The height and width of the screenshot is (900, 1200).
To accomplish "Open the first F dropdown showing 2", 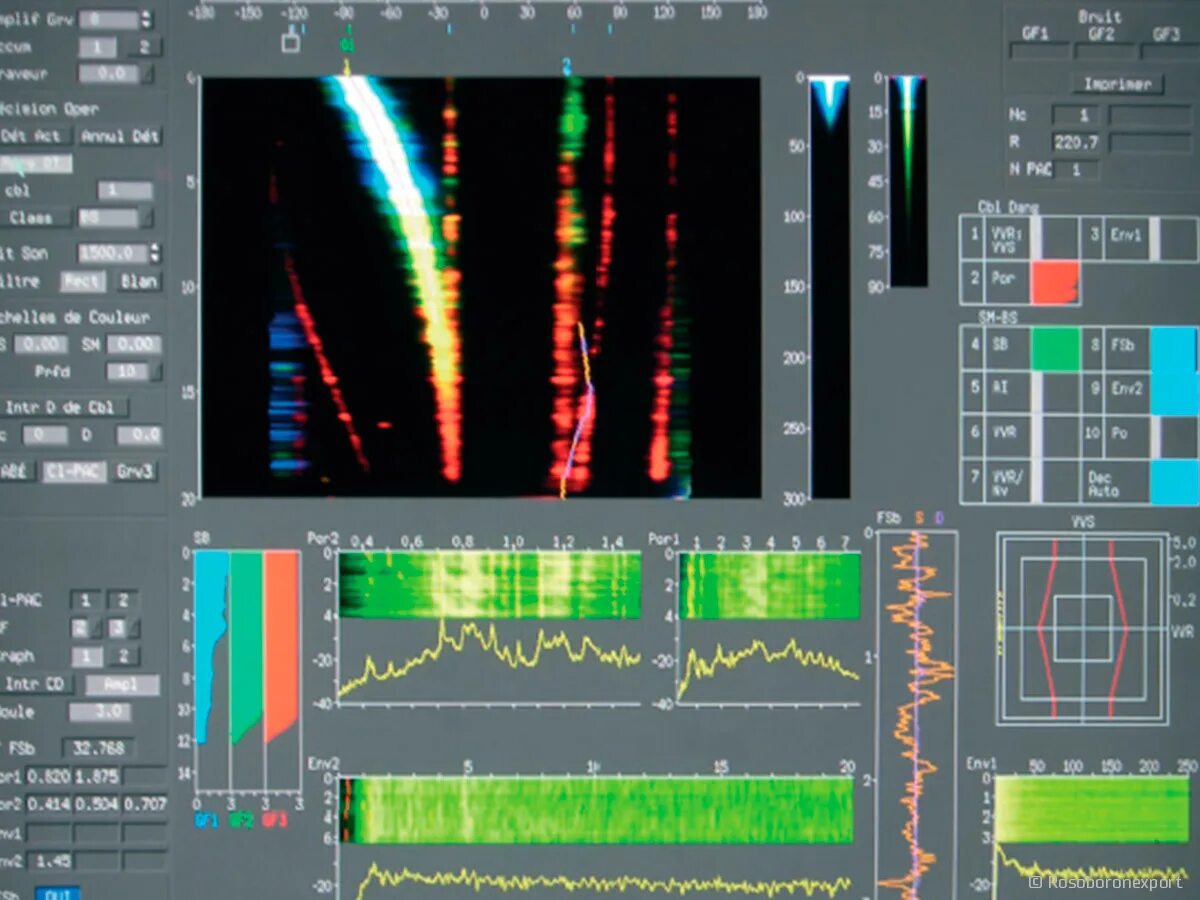I will (85, 628).
